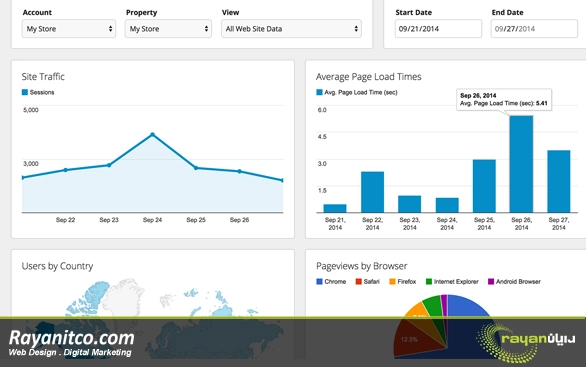Image resolution: width=586 pixels, height=367 pixels.
Task: Expand the View dropdown All Web Site Data
Action: coord(291,29)
